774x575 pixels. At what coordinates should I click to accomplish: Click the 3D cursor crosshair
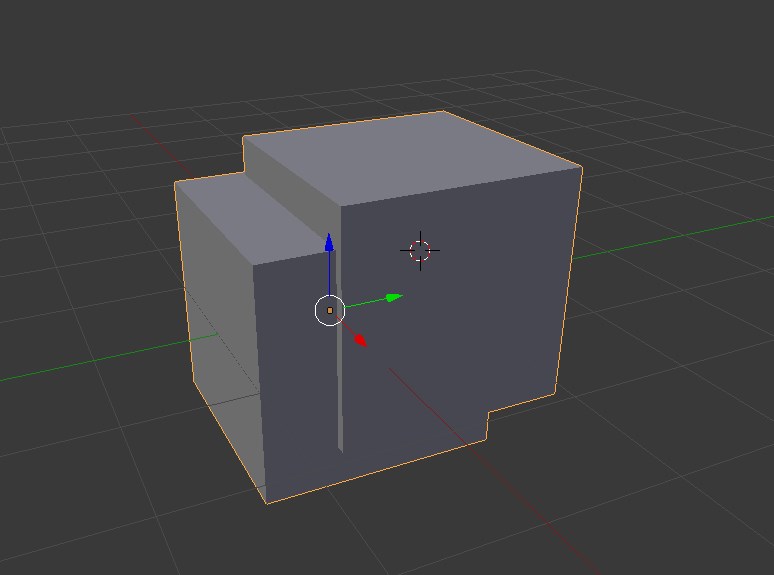(x=420, y=251)
